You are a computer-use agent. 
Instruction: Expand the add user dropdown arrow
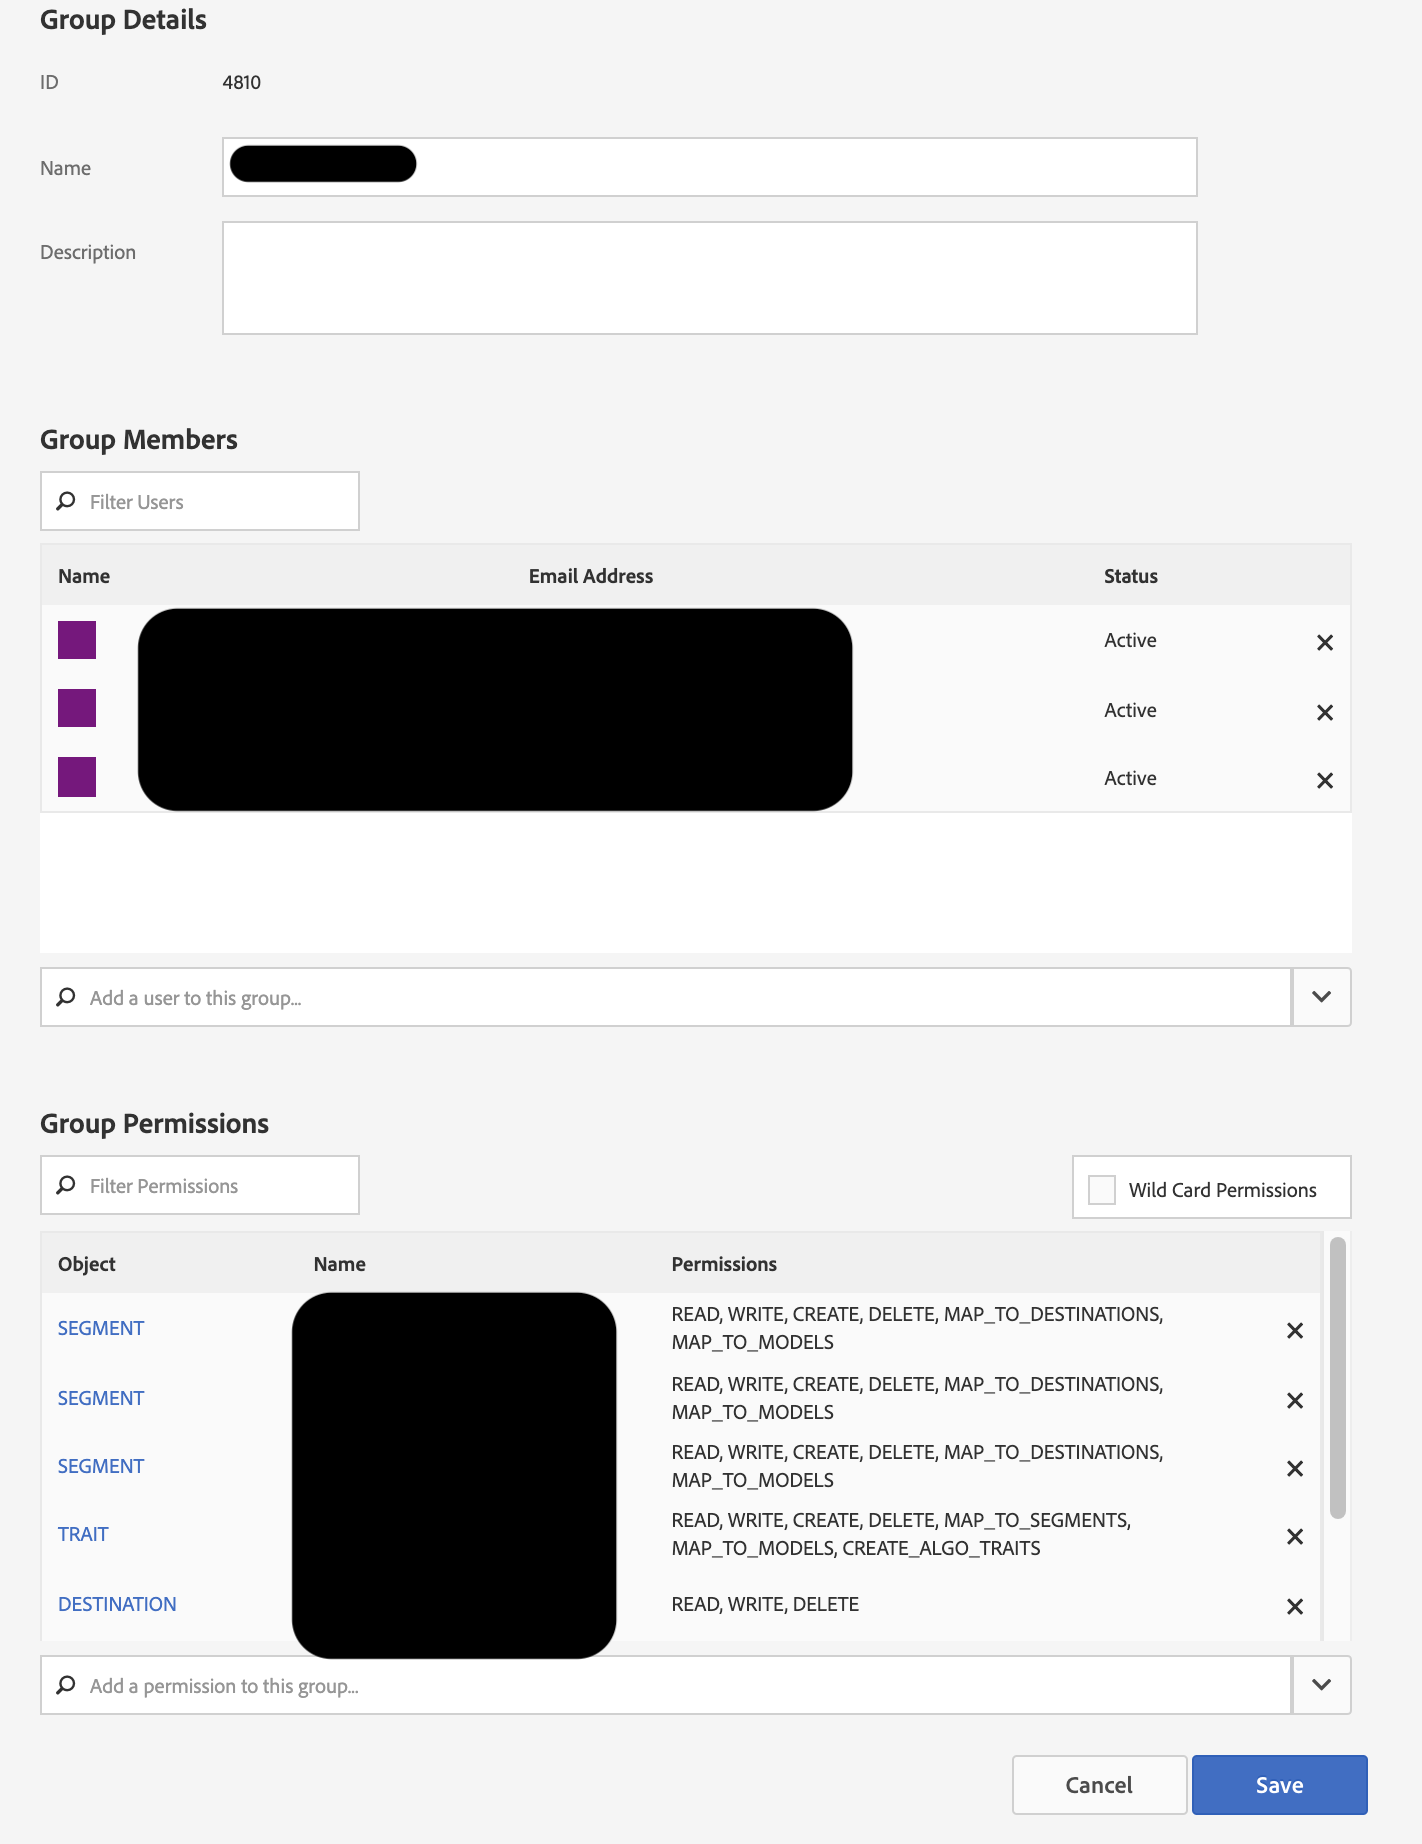click(1321, 997)
